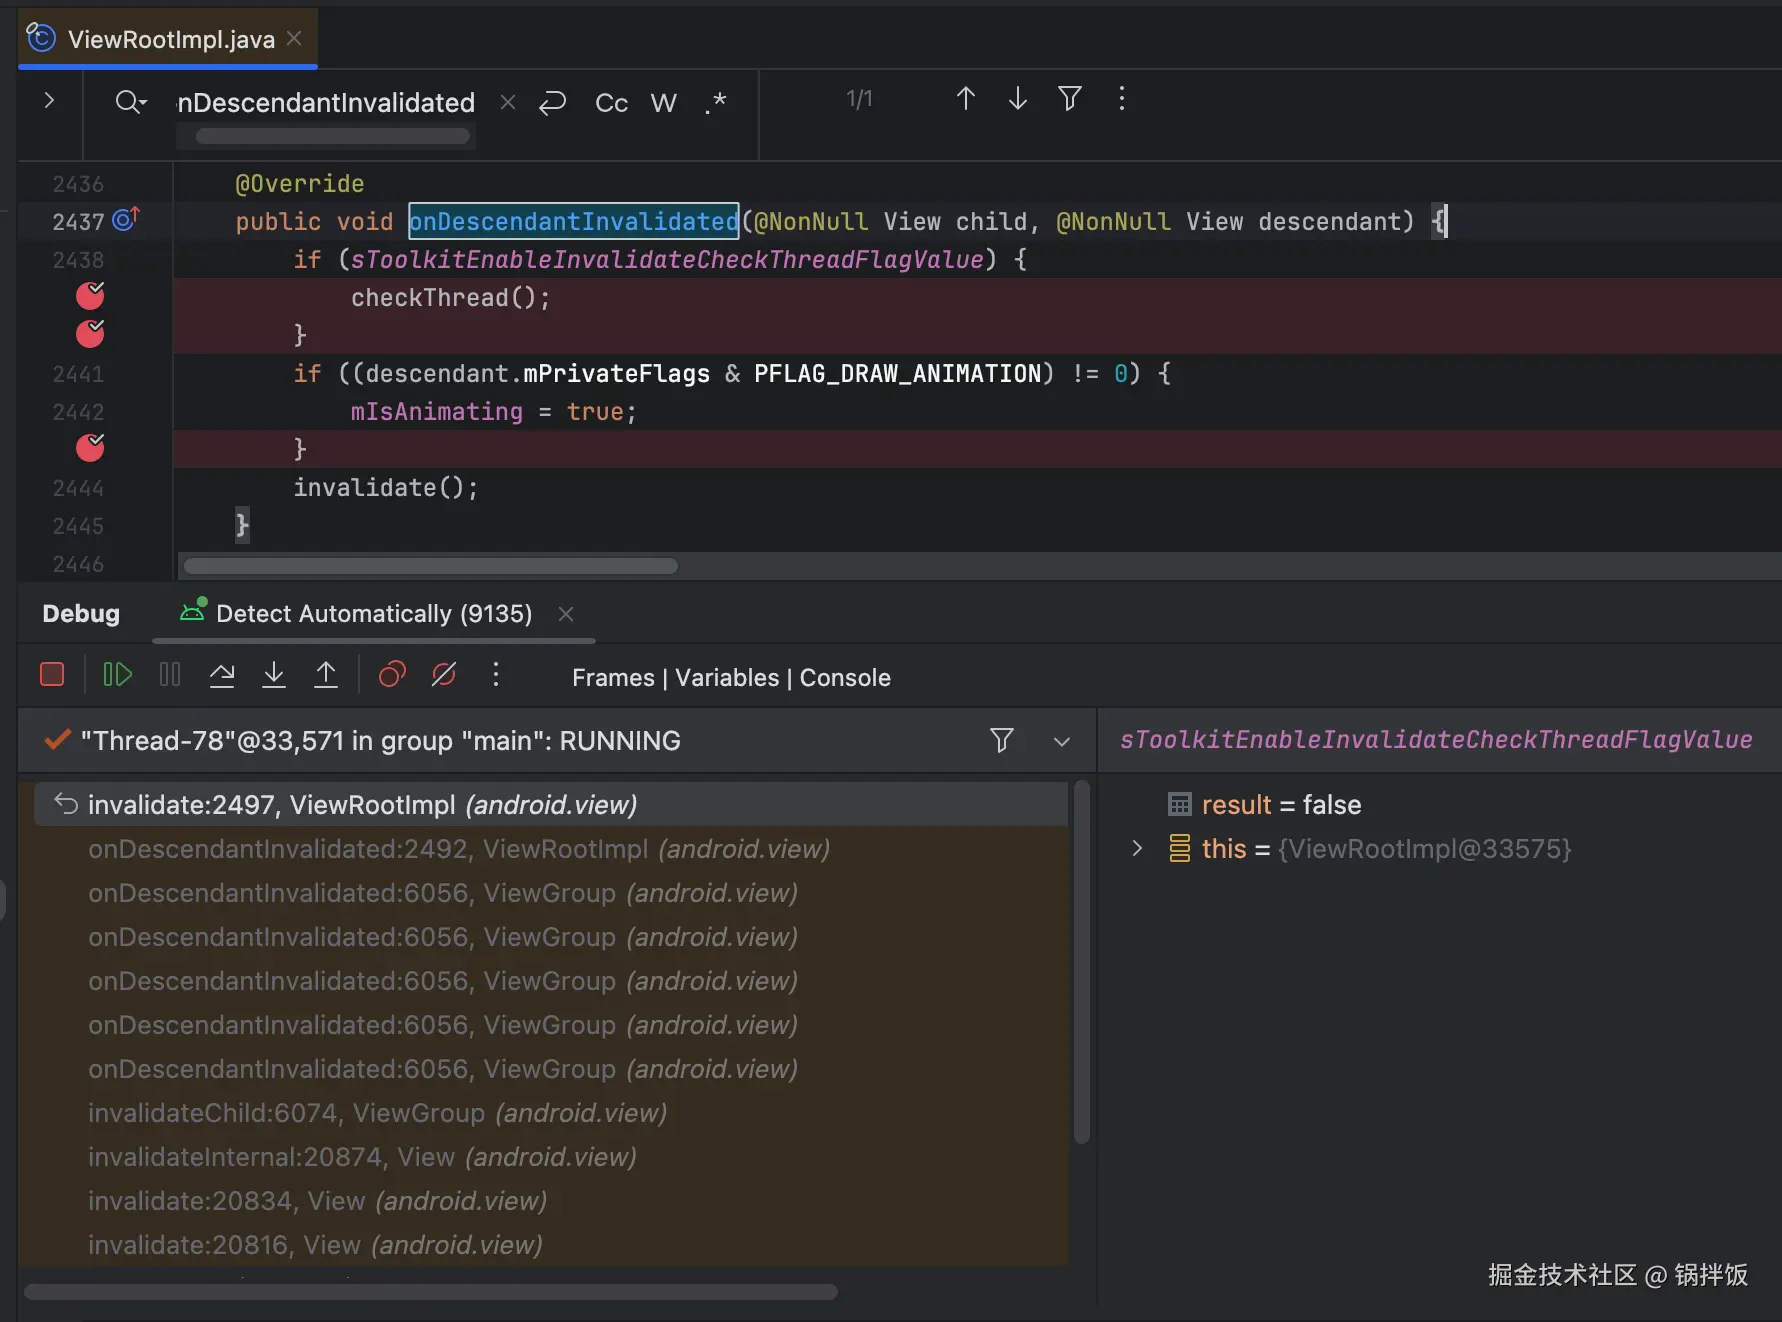Click the Resume Program icon

click(117, 675)
